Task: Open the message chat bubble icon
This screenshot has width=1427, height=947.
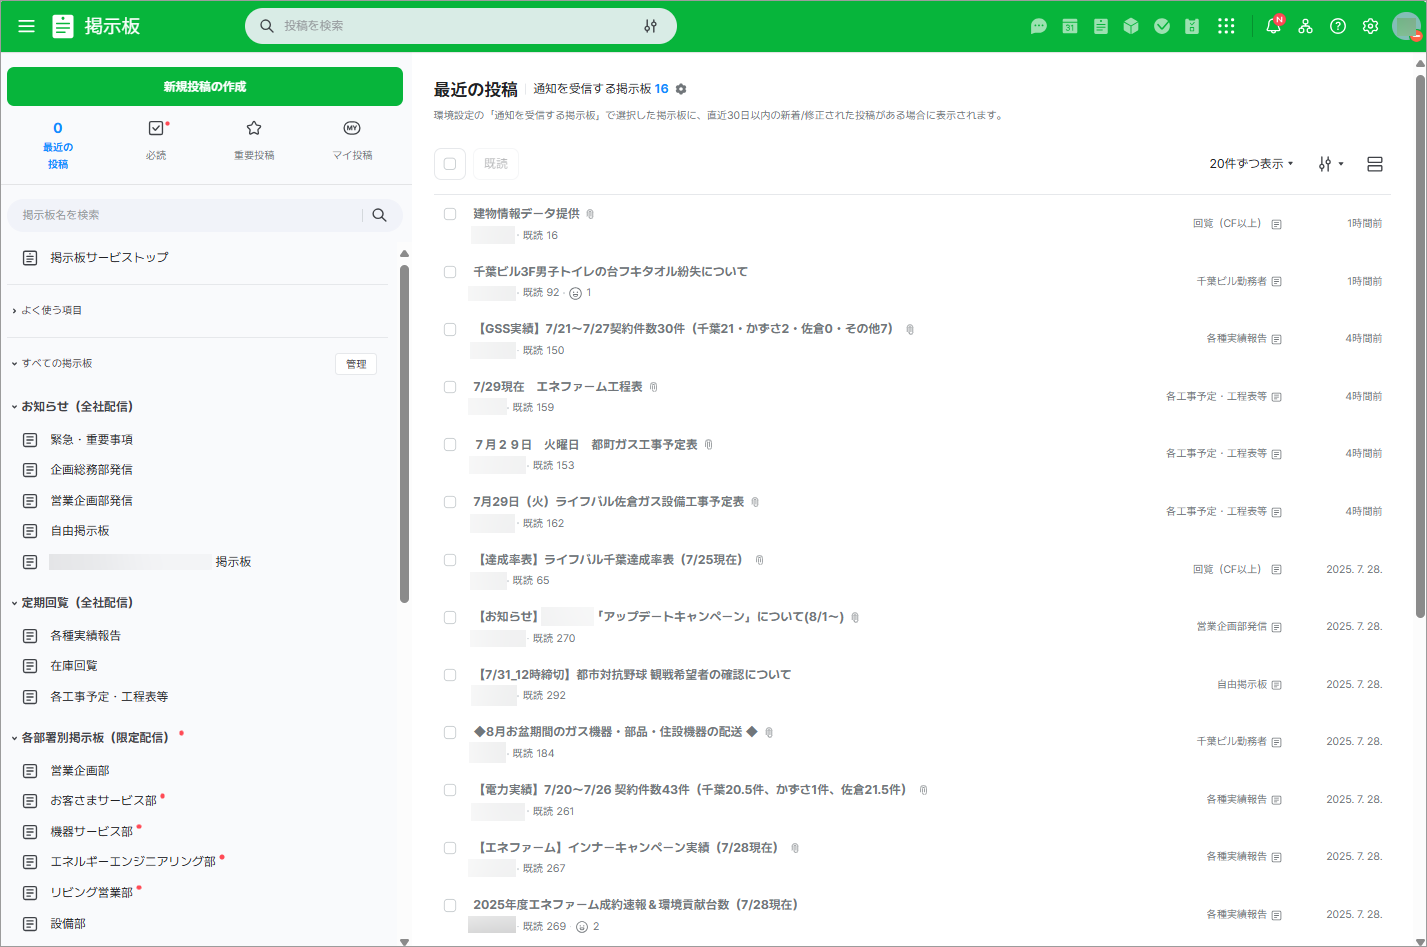Action: 1039,26
